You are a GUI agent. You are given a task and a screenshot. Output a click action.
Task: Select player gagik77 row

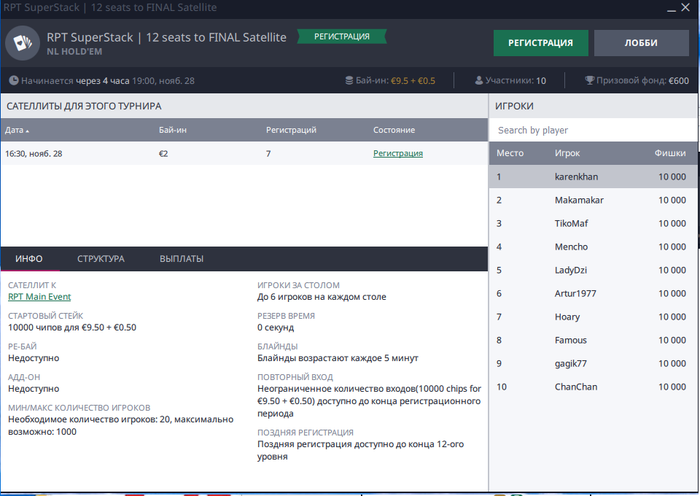pyautogui.click(x=593, y=363)
